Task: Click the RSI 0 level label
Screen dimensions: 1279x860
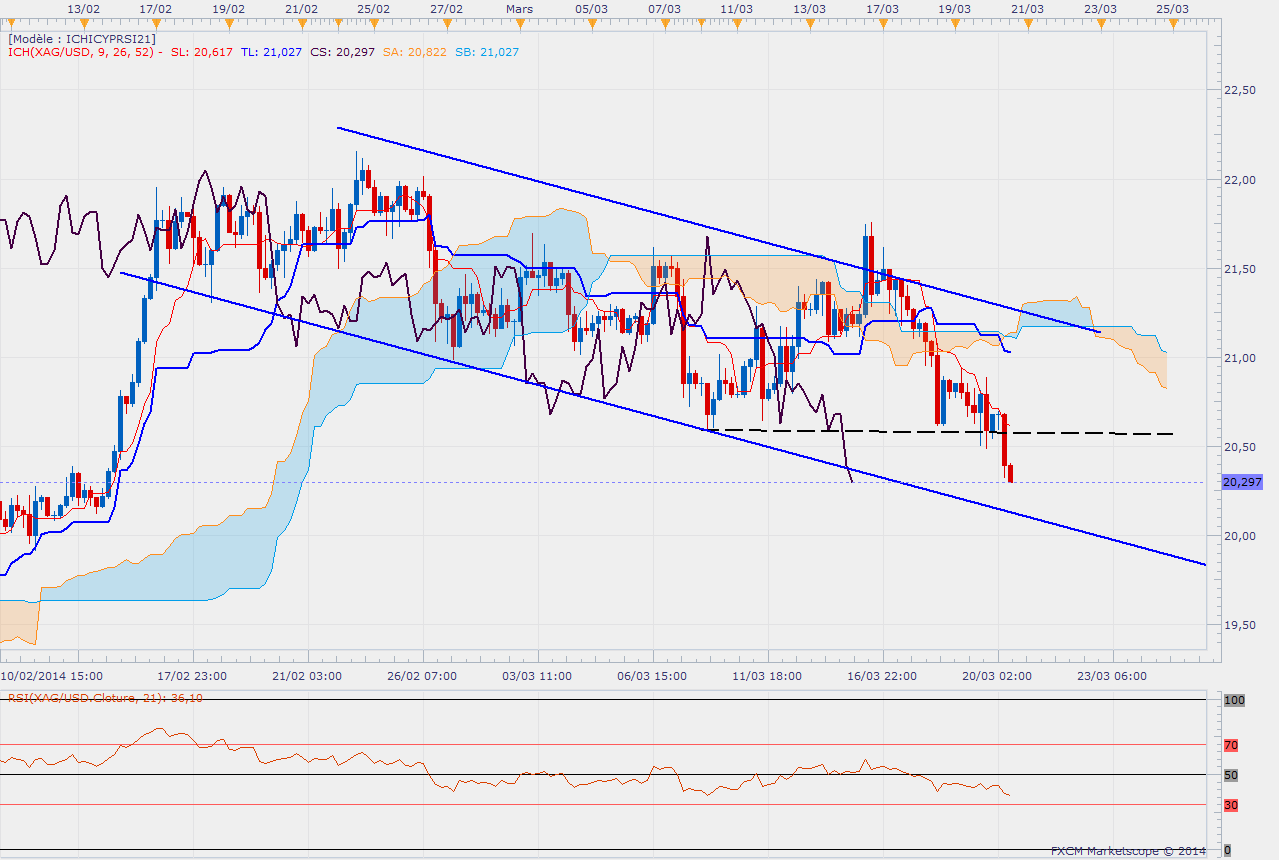Action: [x=1228, y=849]
